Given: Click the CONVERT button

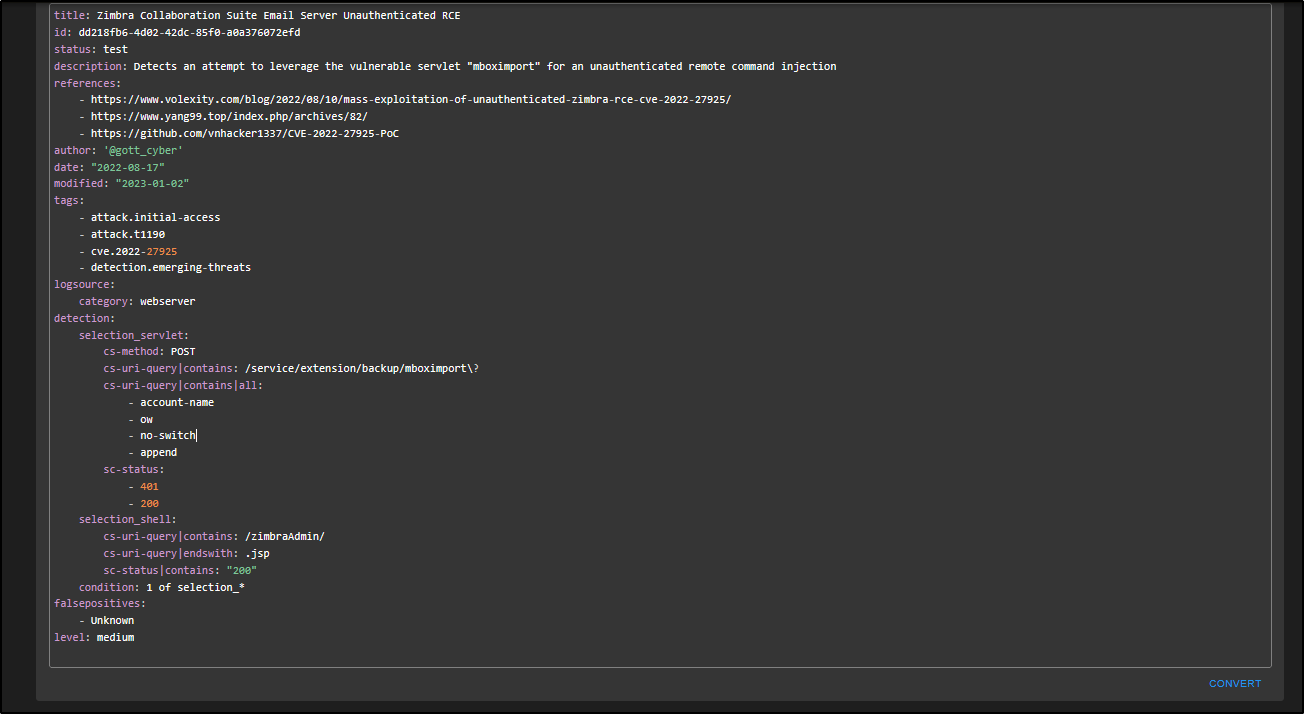Looking at the screenshot, I should point(1235,684).
